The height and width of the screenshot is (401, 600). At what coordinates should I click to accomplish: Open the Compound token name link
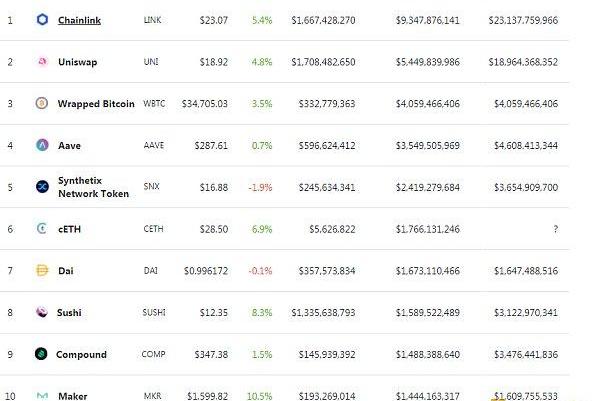coord(81,355)
